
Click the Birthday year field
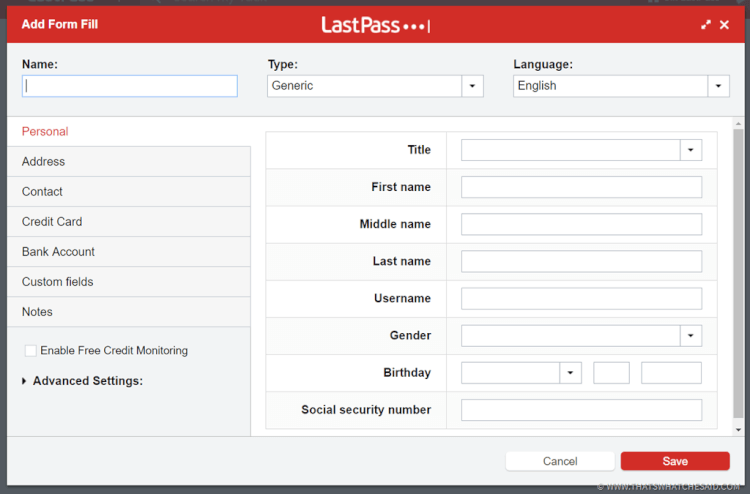click(x=671, y=373)
